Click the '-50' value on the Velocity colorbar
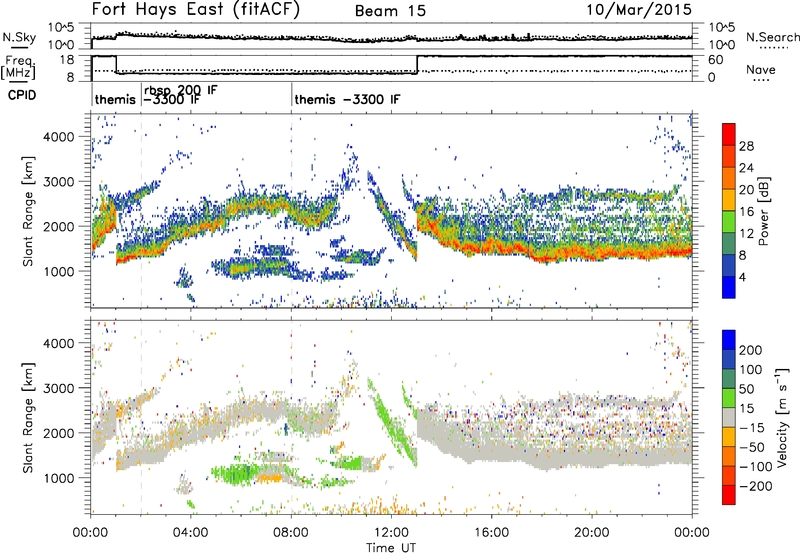800x554 pixels. [x=751, y=447]
